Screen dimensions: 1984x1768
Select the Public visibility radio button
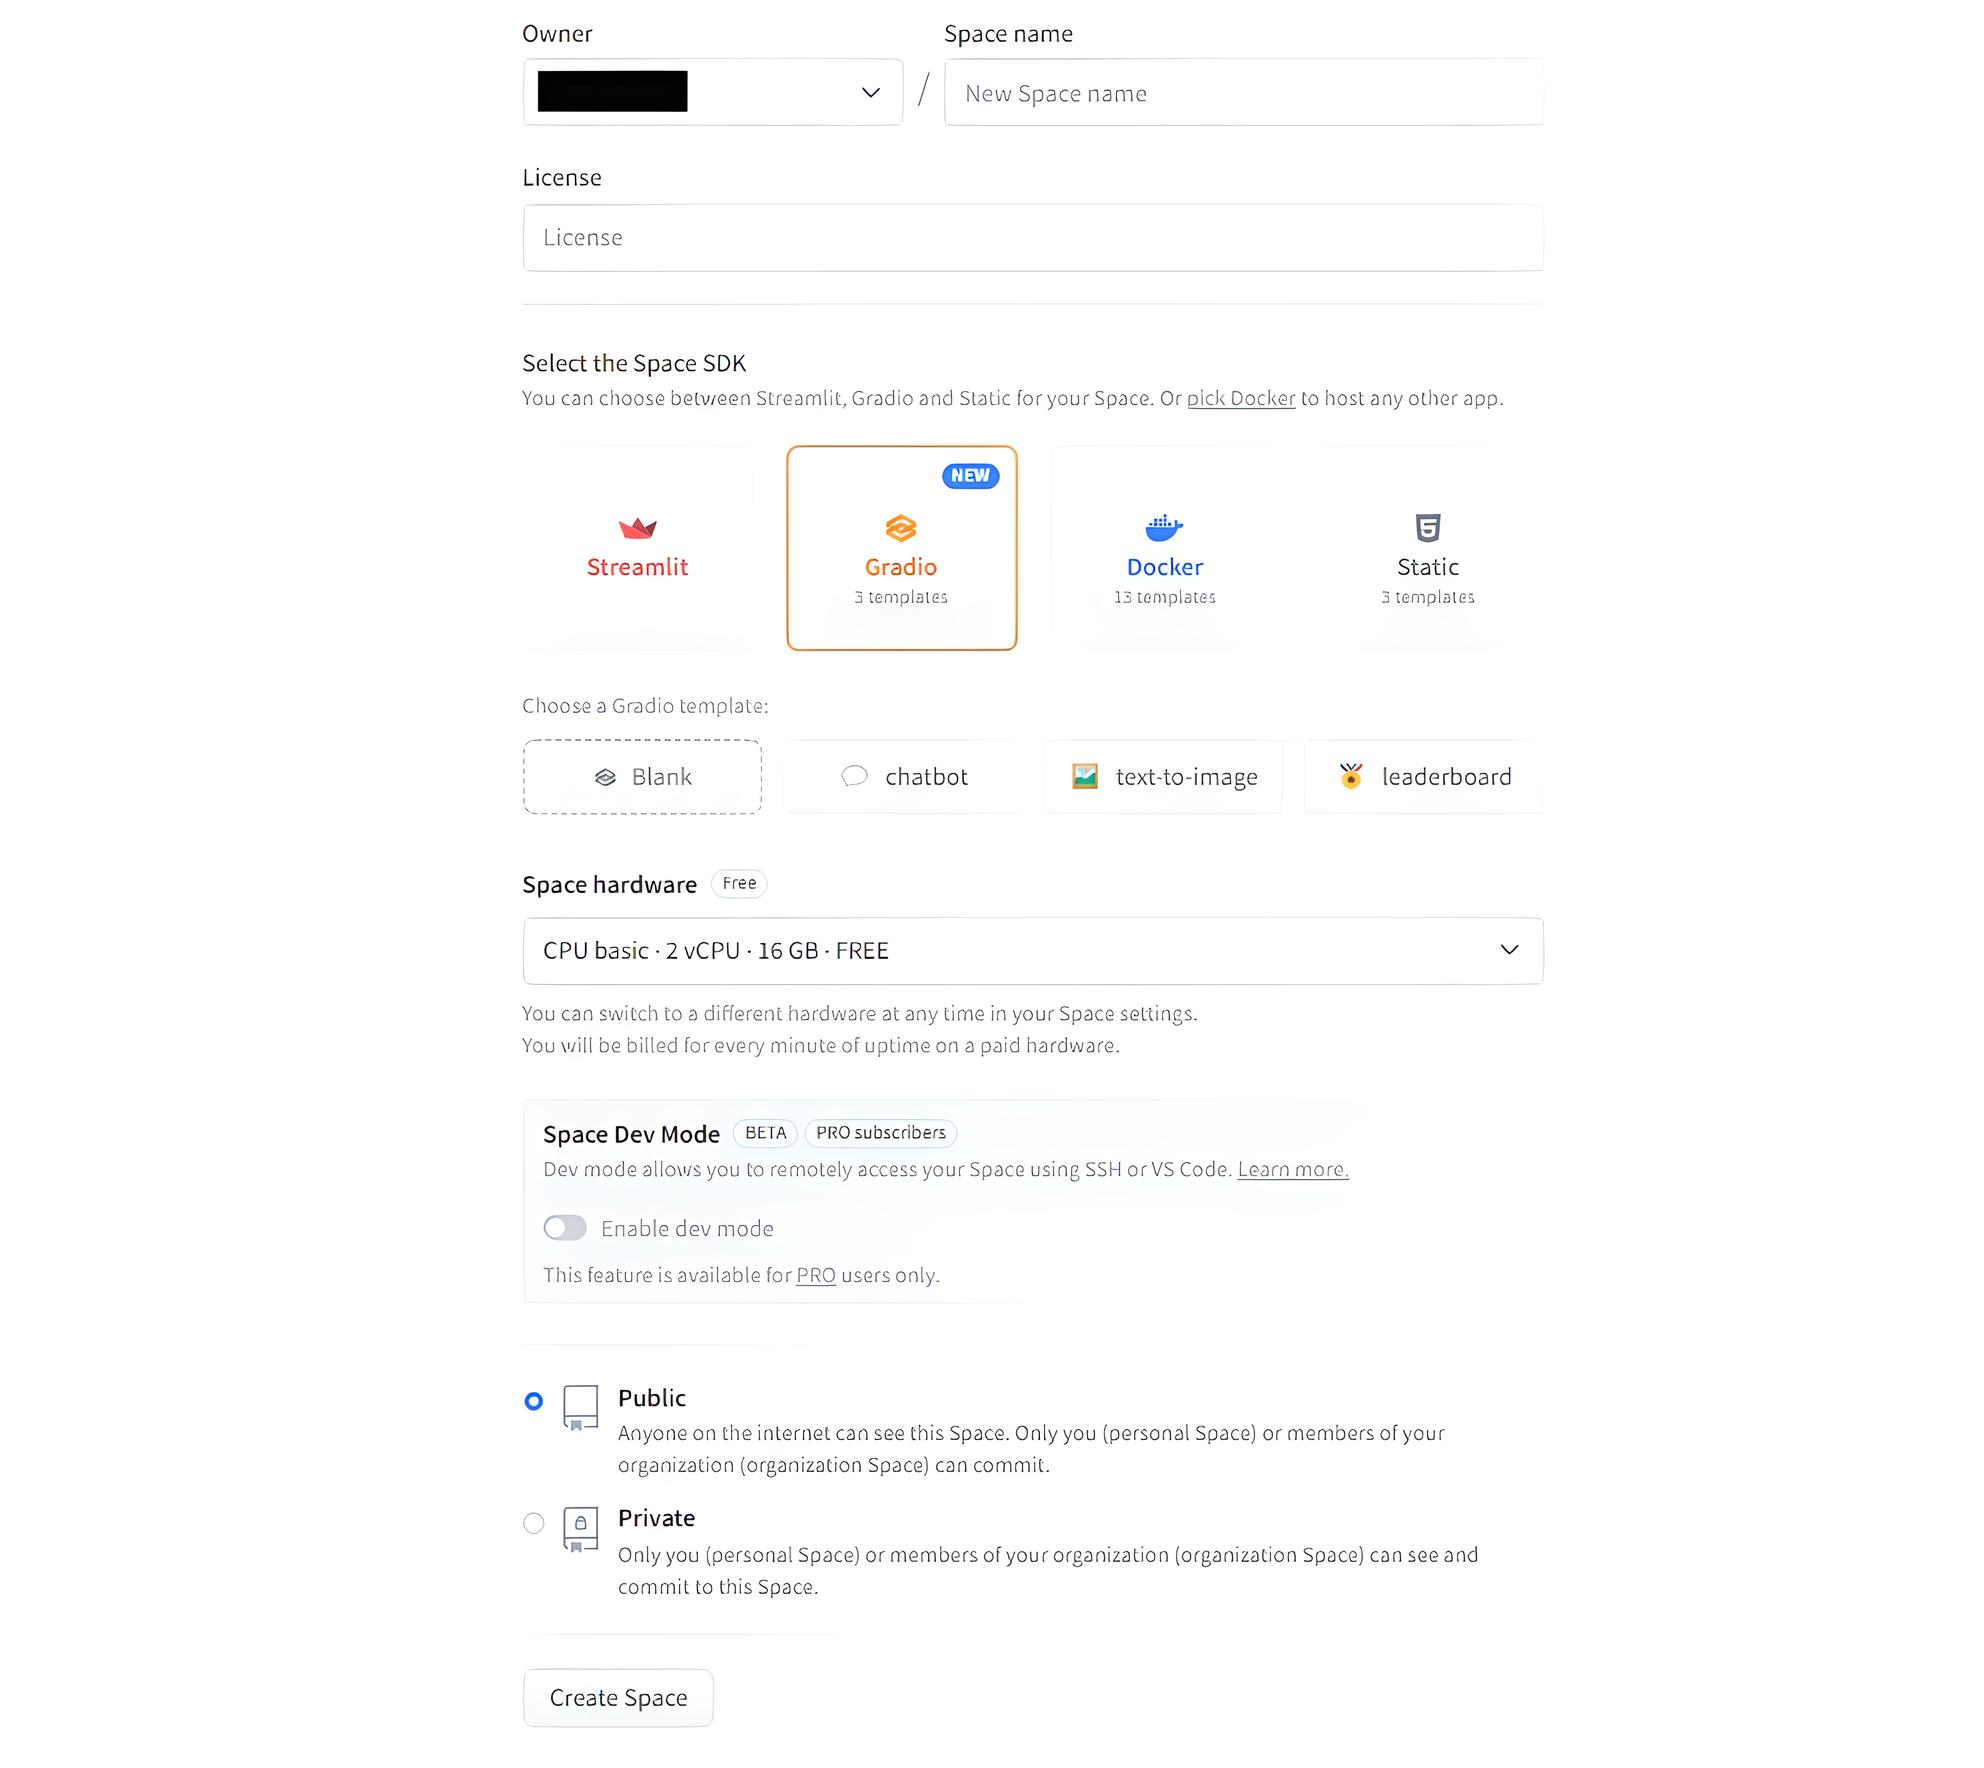tap(534, 1401)
